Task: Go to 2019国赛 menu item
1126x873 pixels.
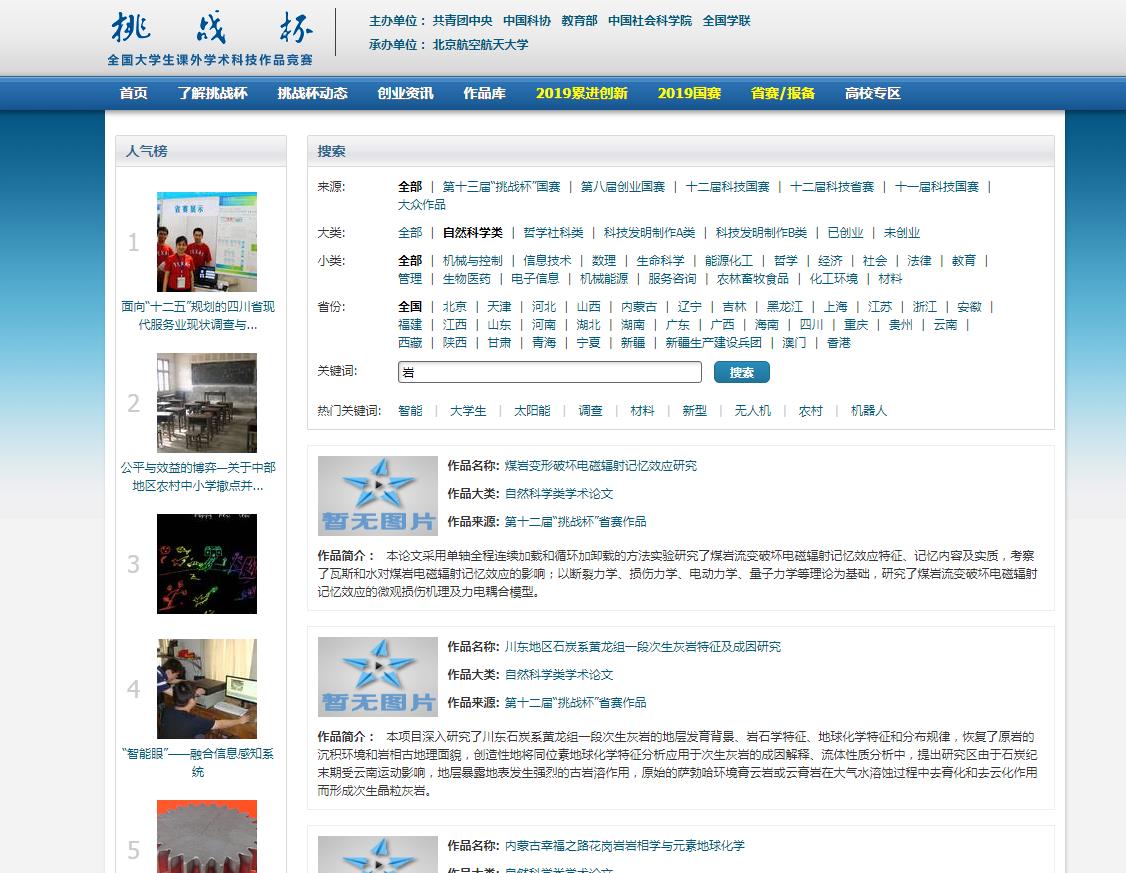Action: 689,93
